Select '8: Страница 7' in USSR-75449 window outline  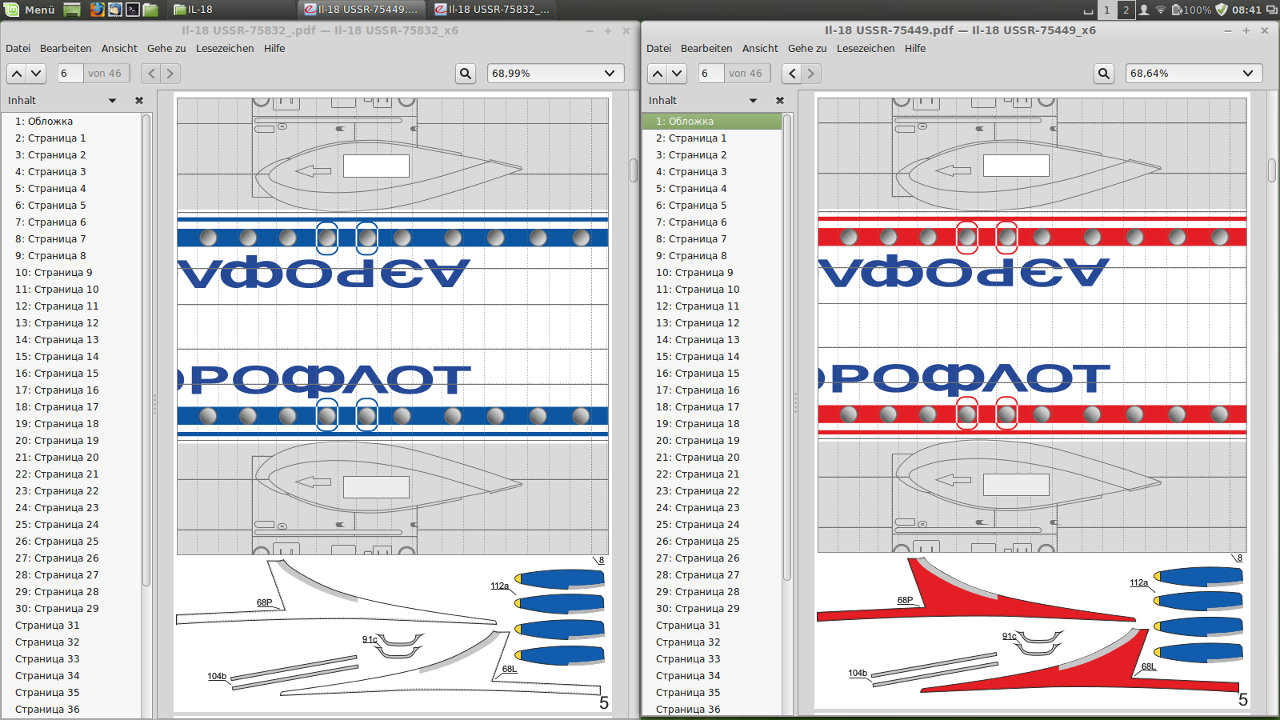tap(712, 238)
